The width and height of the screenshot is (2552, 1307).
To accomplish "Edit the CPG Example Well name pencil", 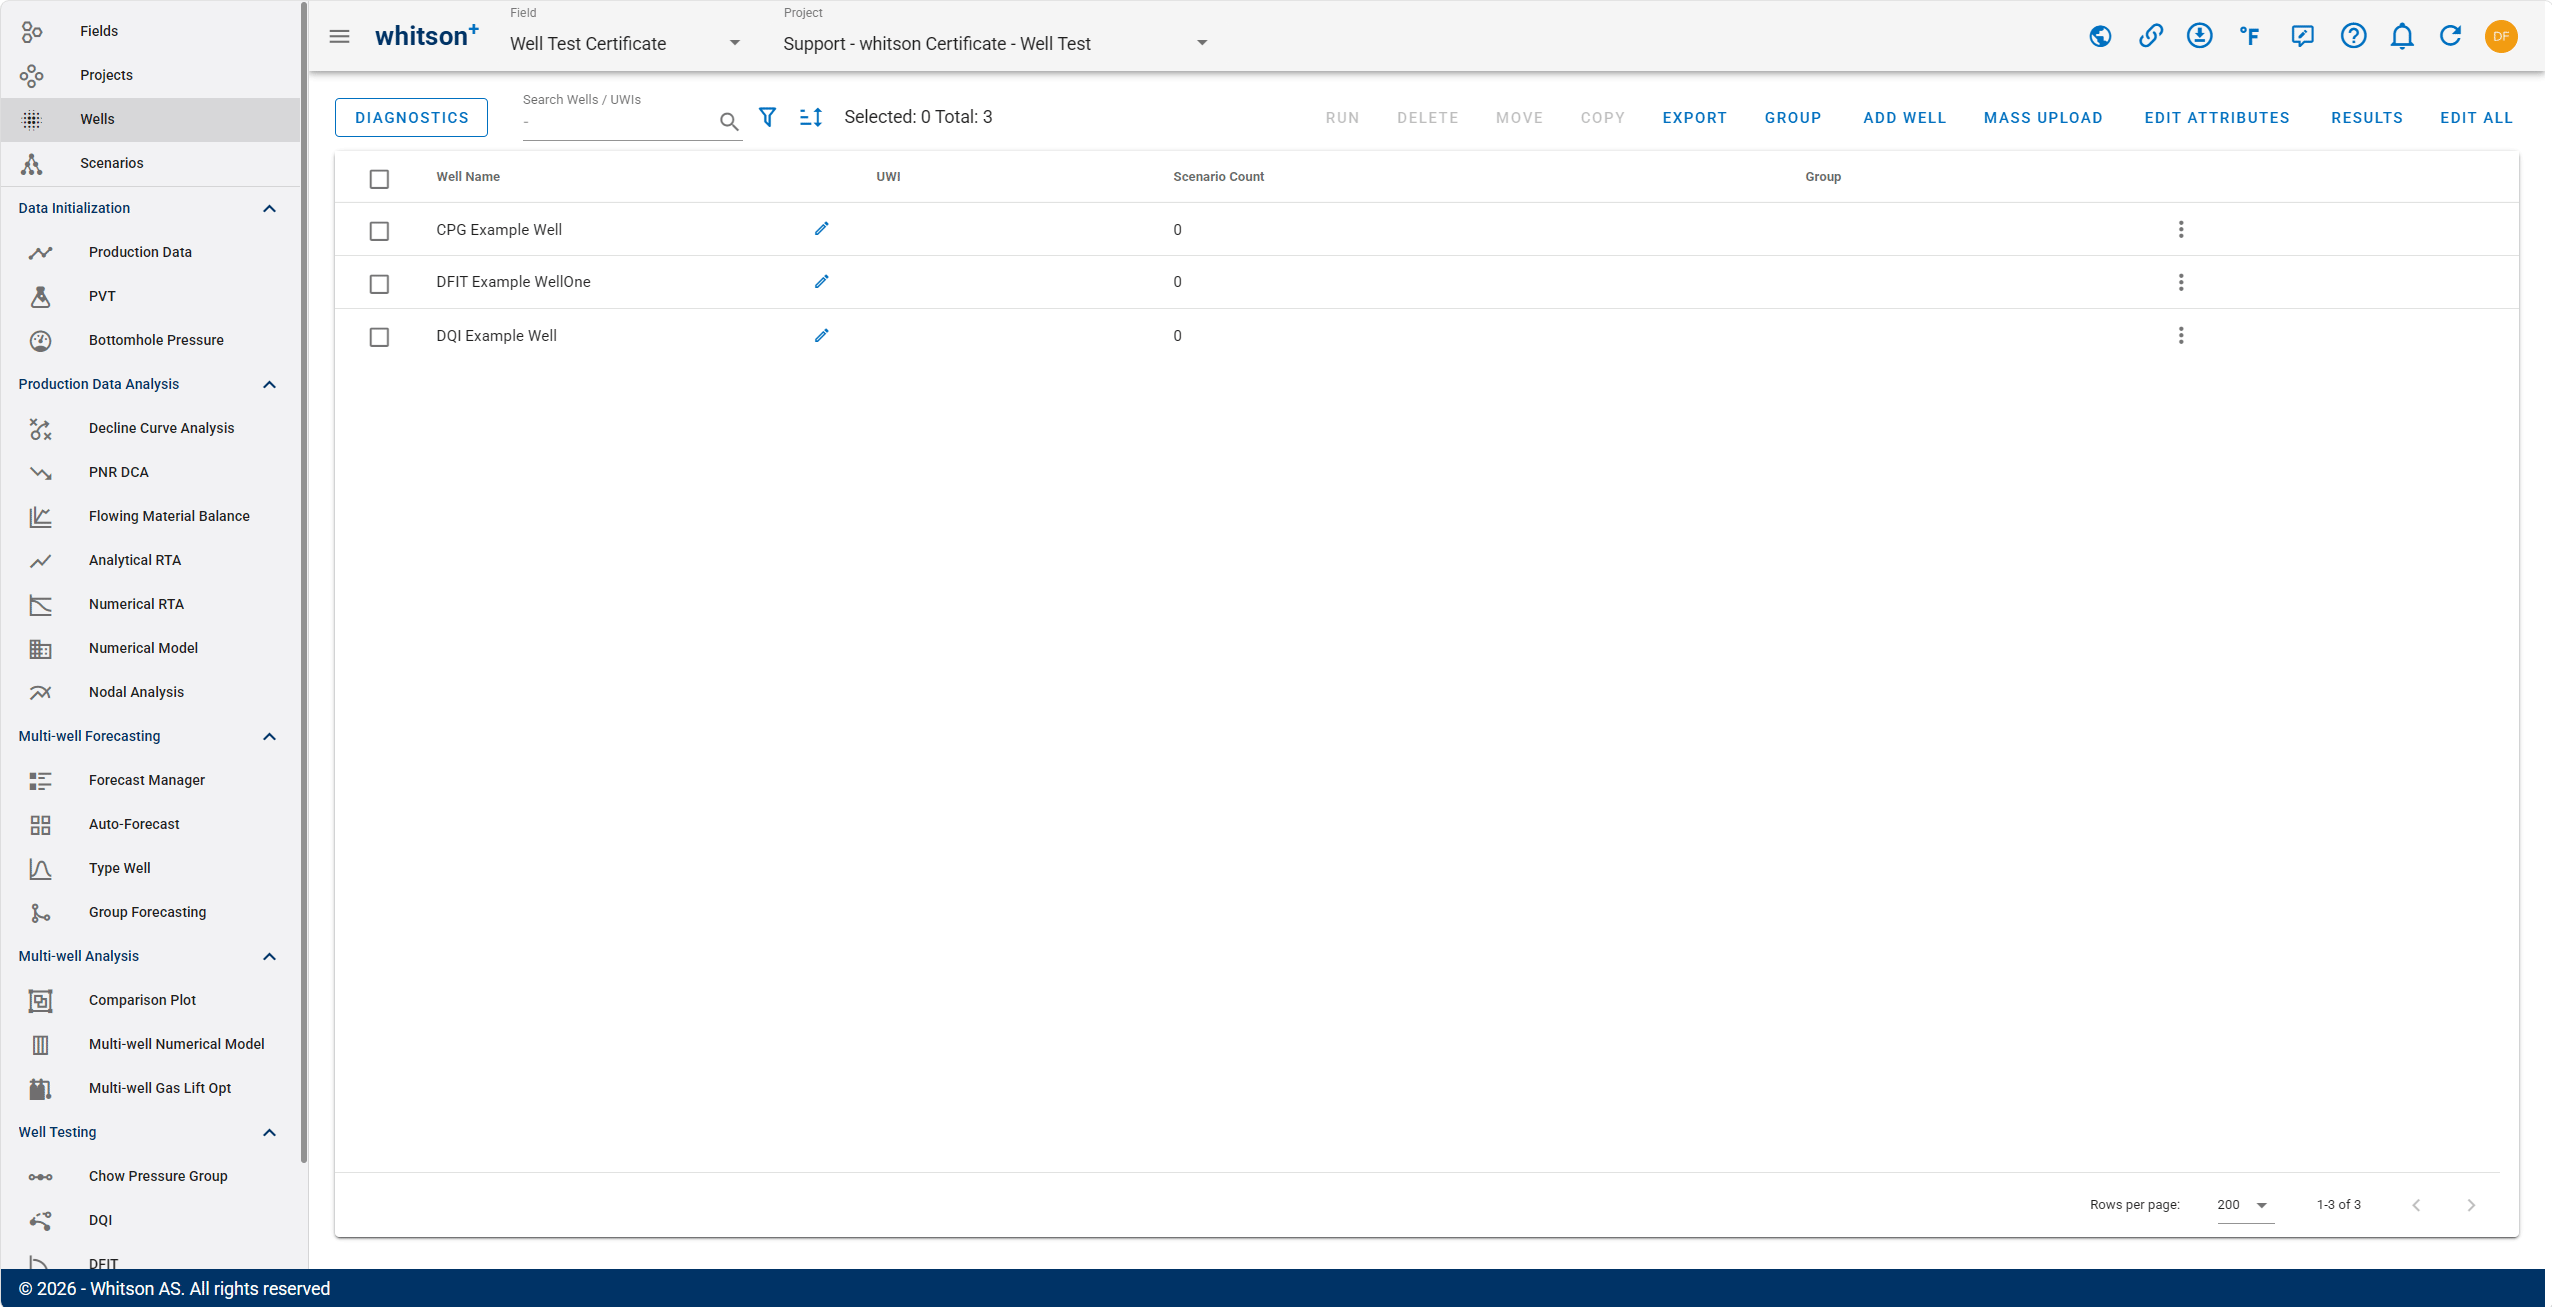I will 821,229.
